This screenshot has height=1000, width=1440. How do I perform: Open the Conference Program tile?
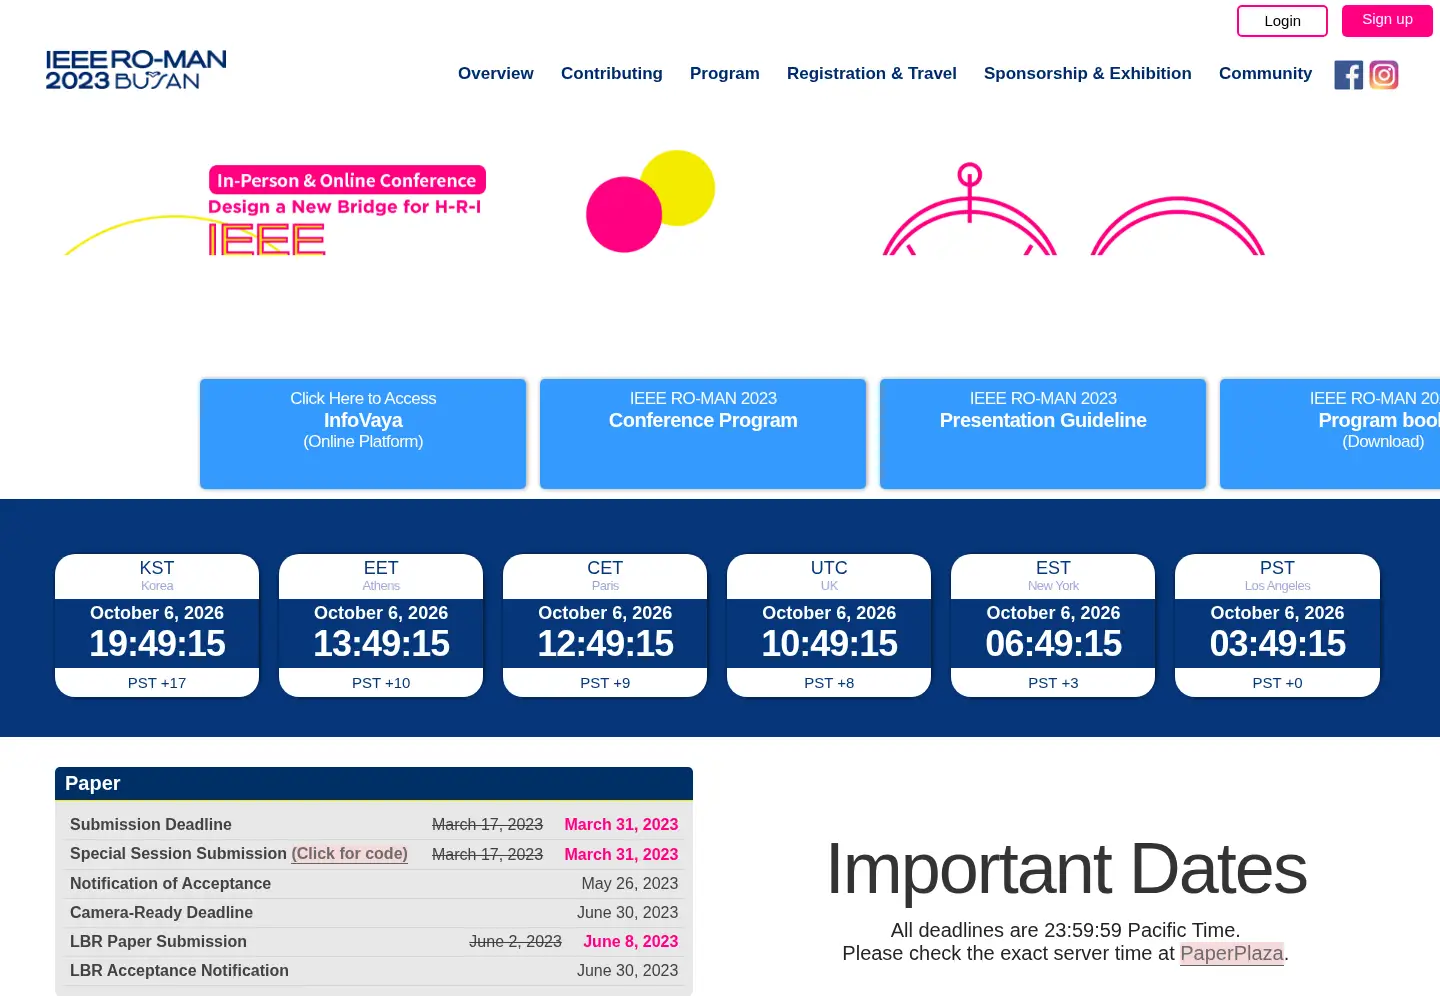703,434
